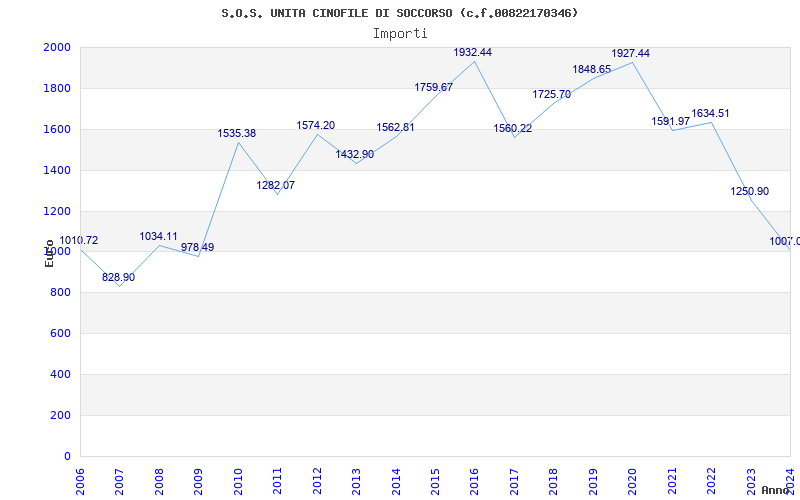Viewport: 800px width, 500px height.
Task: Click the 2022 x-axis year label
Action: 711,482
